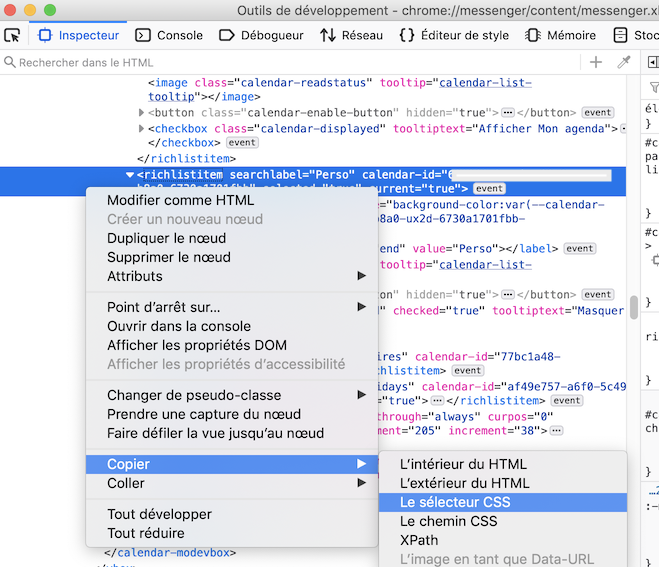Select 'Le sélecteur CSS' in submenu
Viewport: 659px width, 567px height.
click(x=455, y=502)
